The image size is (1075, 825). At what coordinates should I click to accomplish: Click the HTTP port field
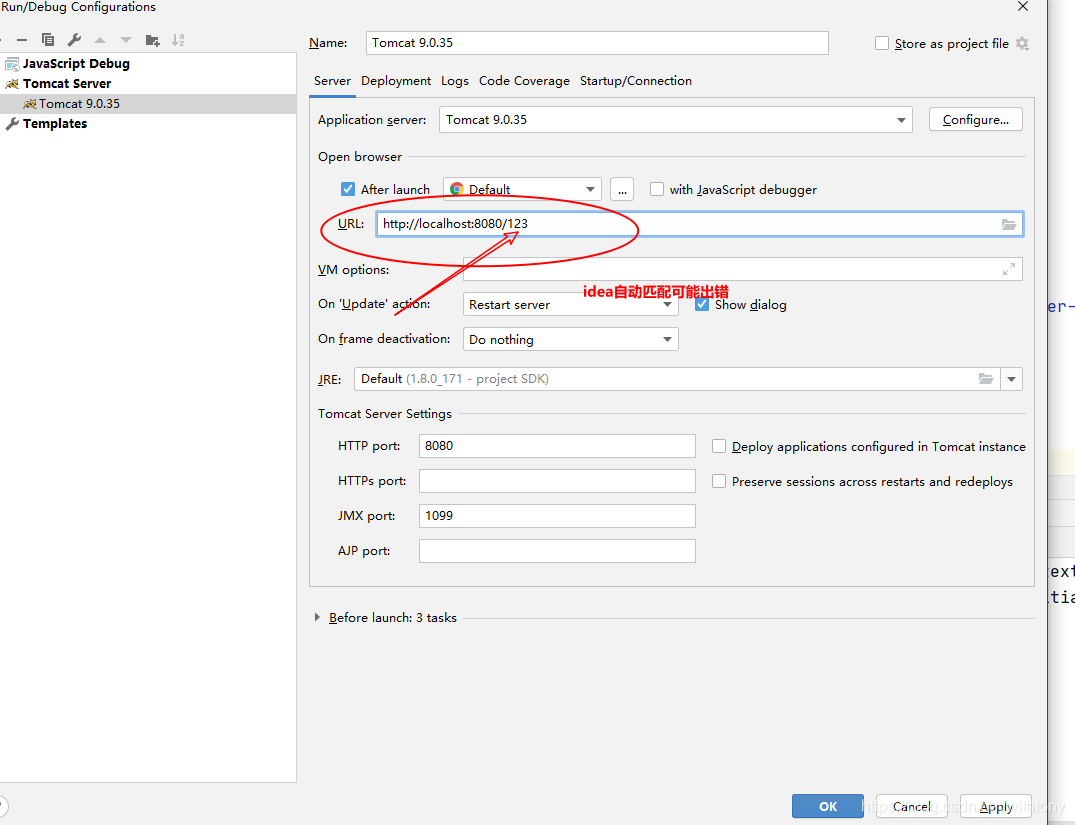pos(557,446)
